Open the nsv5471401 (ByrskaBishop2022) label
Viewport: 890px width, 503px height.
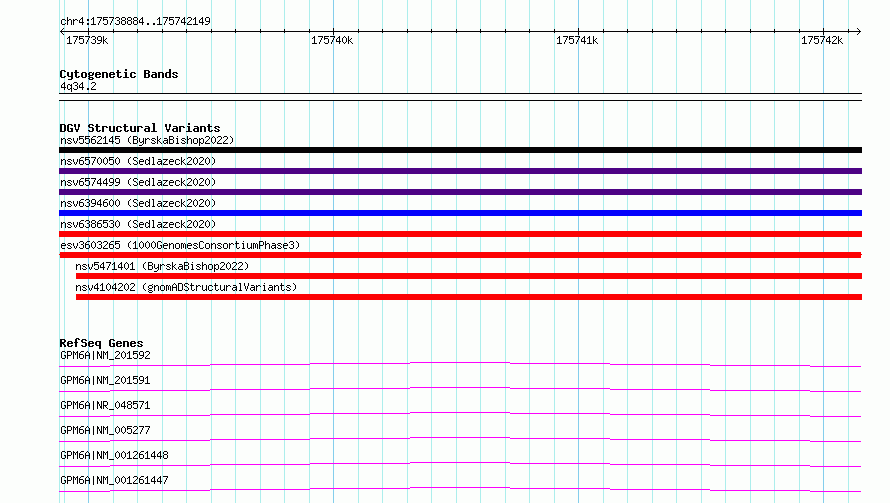click(x=162, y=266)
